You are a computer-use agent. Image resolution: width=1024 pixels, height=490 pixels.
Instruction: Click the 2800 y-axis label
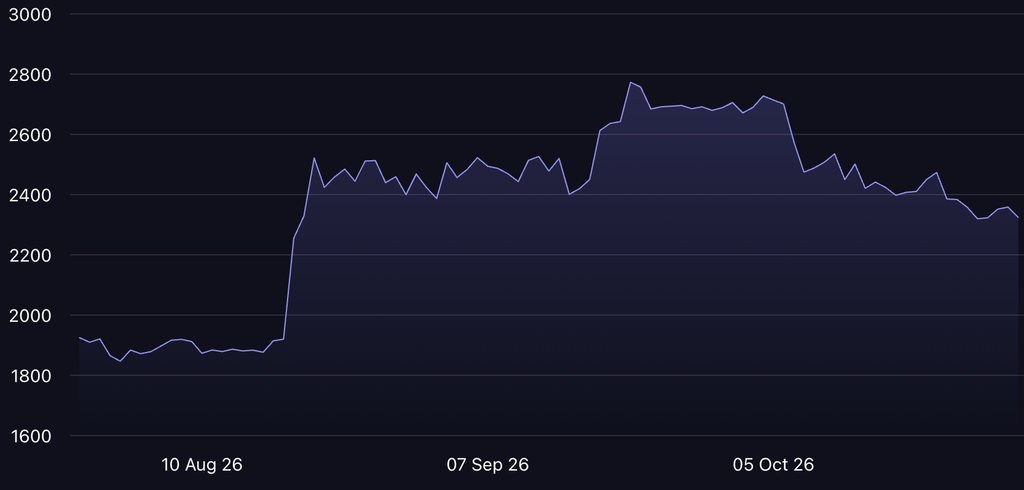click(29, 75)
